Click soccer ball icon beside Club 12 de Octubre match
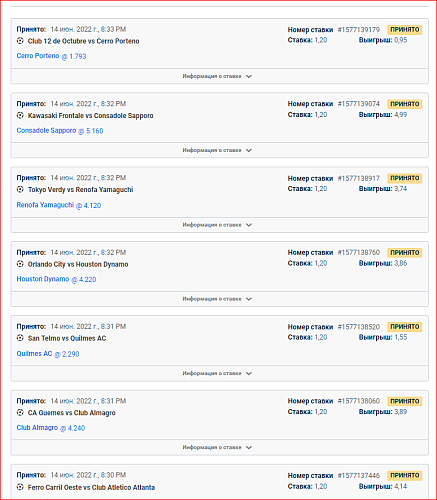Image resolution: width=437 pixels, height=500 pixels. (x=20, y=41)
